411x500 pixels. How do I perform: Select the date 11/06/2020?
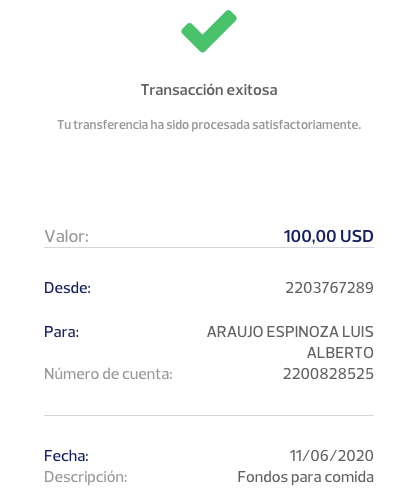tap(331, 456)
